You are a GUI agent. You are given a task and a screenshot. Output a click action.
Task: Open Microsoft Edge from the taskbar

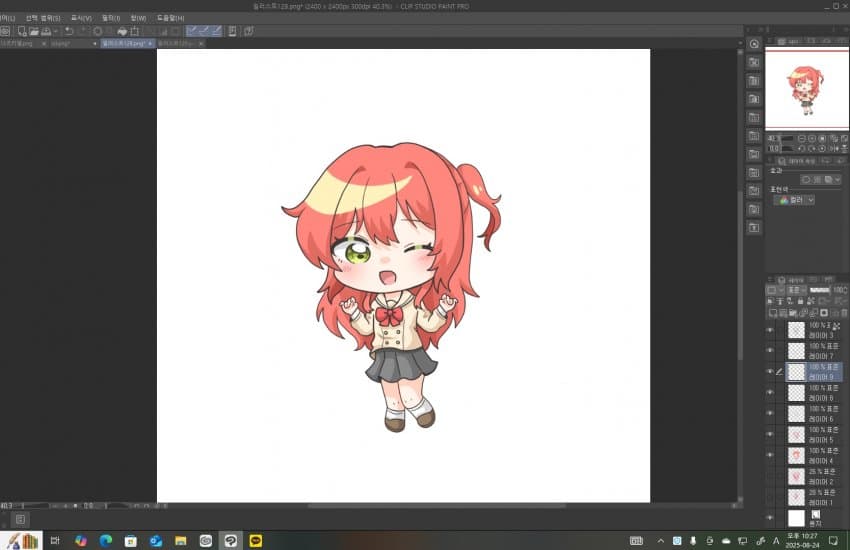point(105,541)
